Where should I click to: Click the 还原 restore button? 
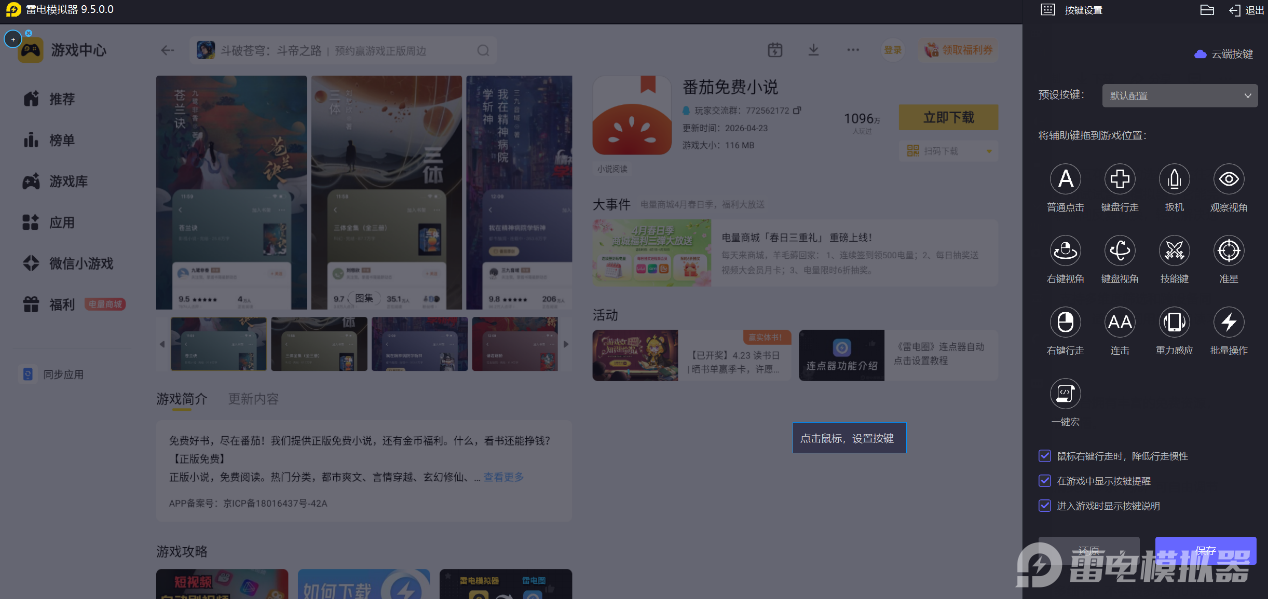pos(1089,551)
